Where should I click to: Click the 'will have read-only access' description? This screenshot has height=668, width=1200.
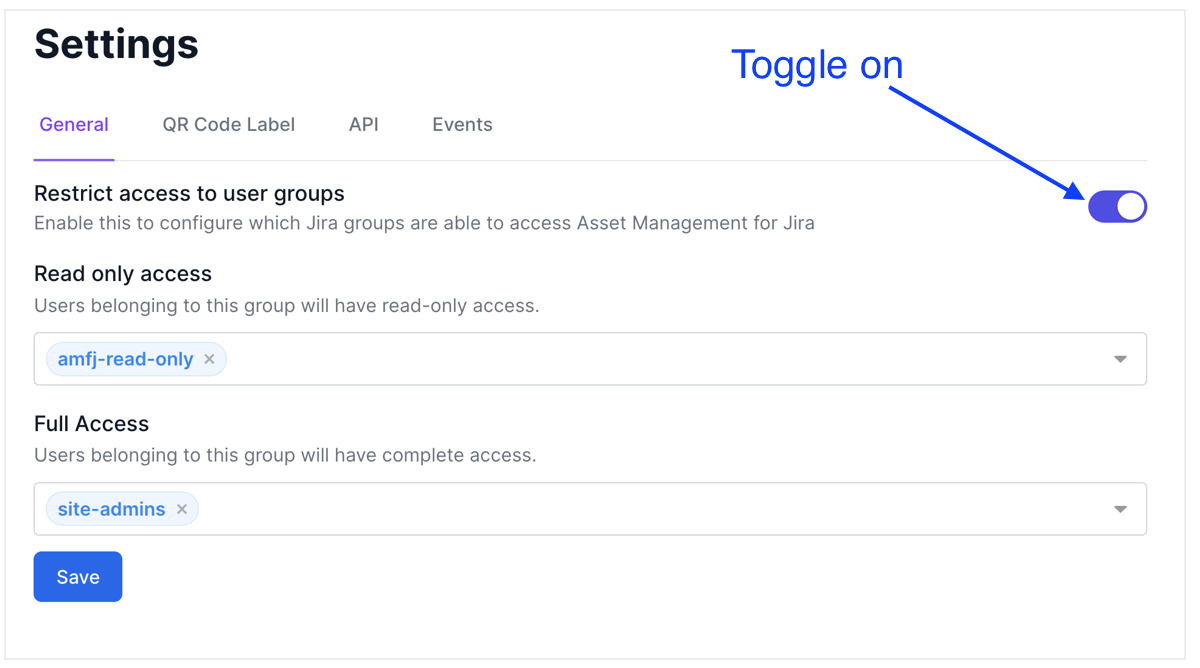(286, 306)
